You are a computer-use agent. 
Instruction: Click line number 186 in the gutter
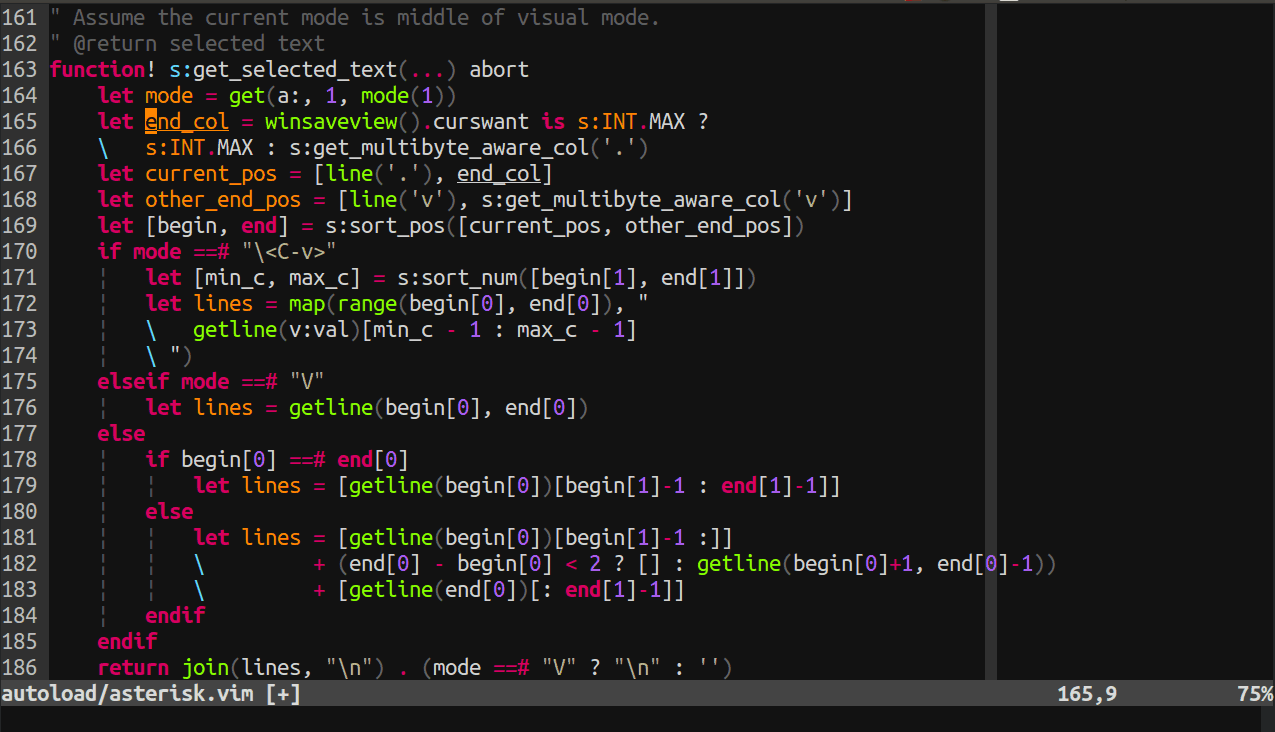[x=21, y=667]
